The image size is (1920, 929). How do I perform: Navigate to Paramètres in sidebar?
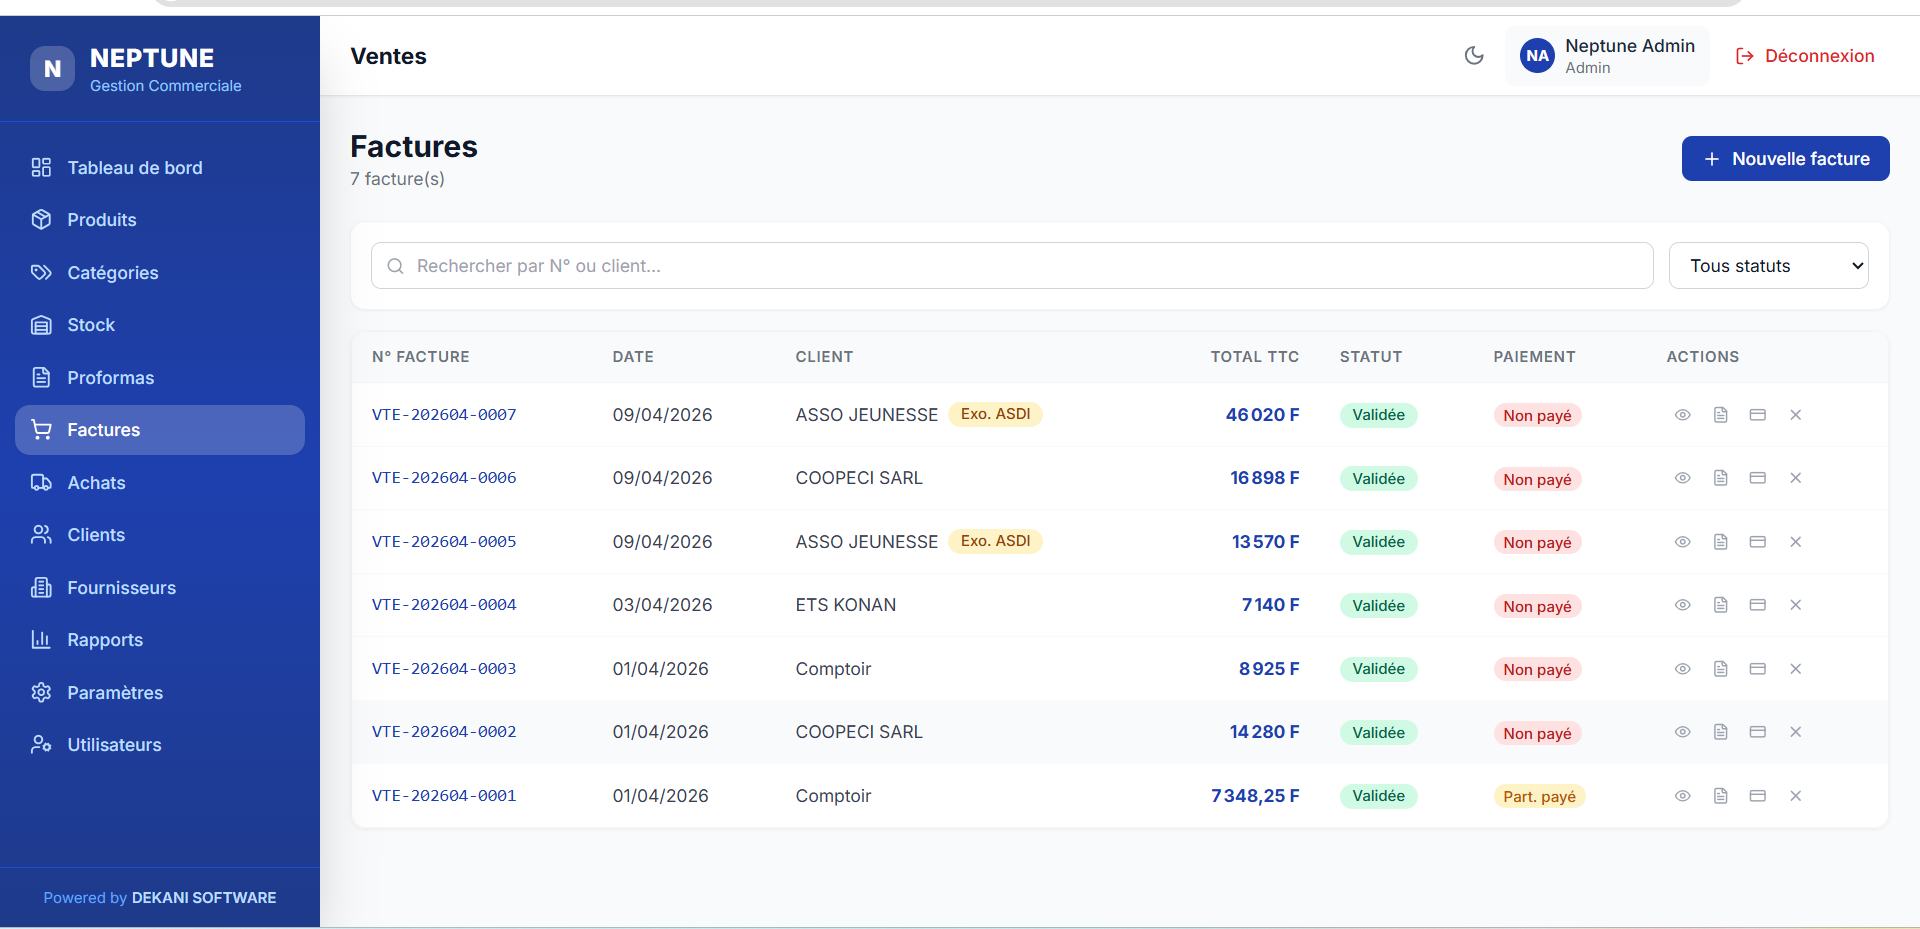point(114,693)
